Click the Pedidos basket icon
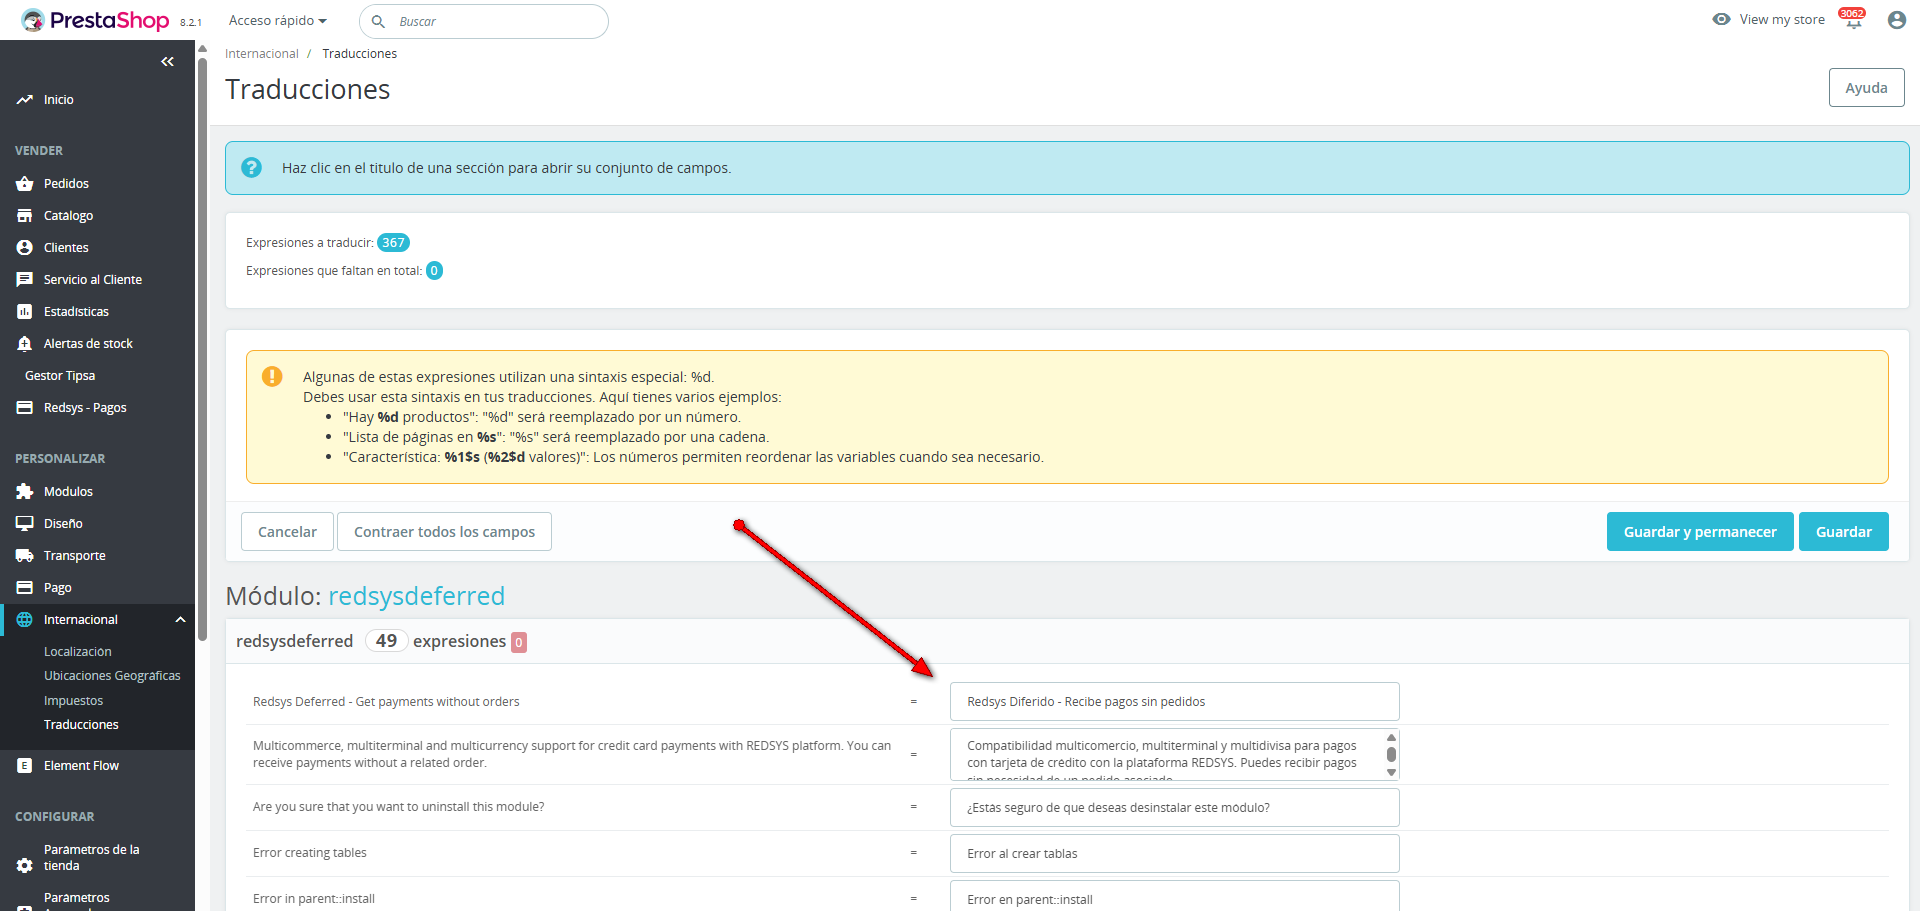 coord(25,184)
